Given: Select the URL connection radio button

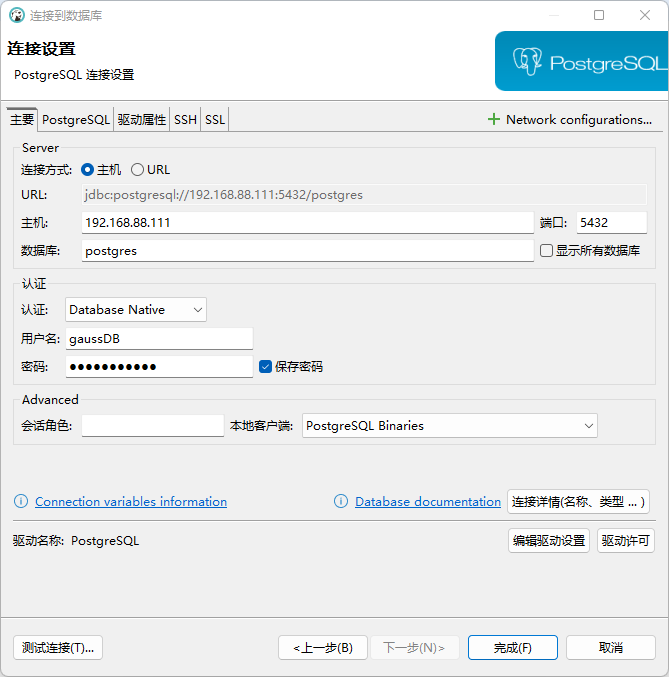Looking at the screenshot, I should point(138,170).
